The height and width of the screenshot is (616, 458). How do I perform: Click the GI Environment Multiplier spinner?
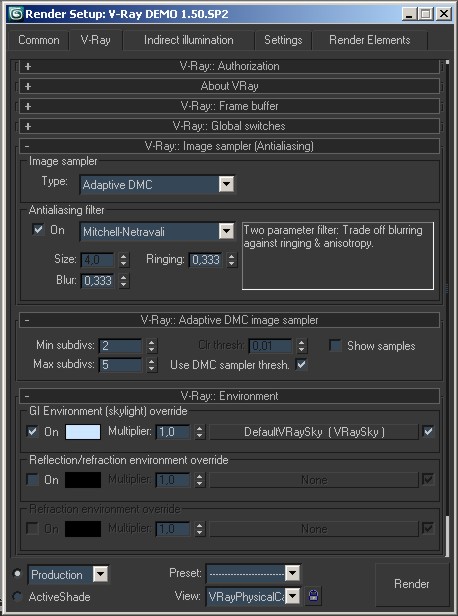[x=200, y=432]
